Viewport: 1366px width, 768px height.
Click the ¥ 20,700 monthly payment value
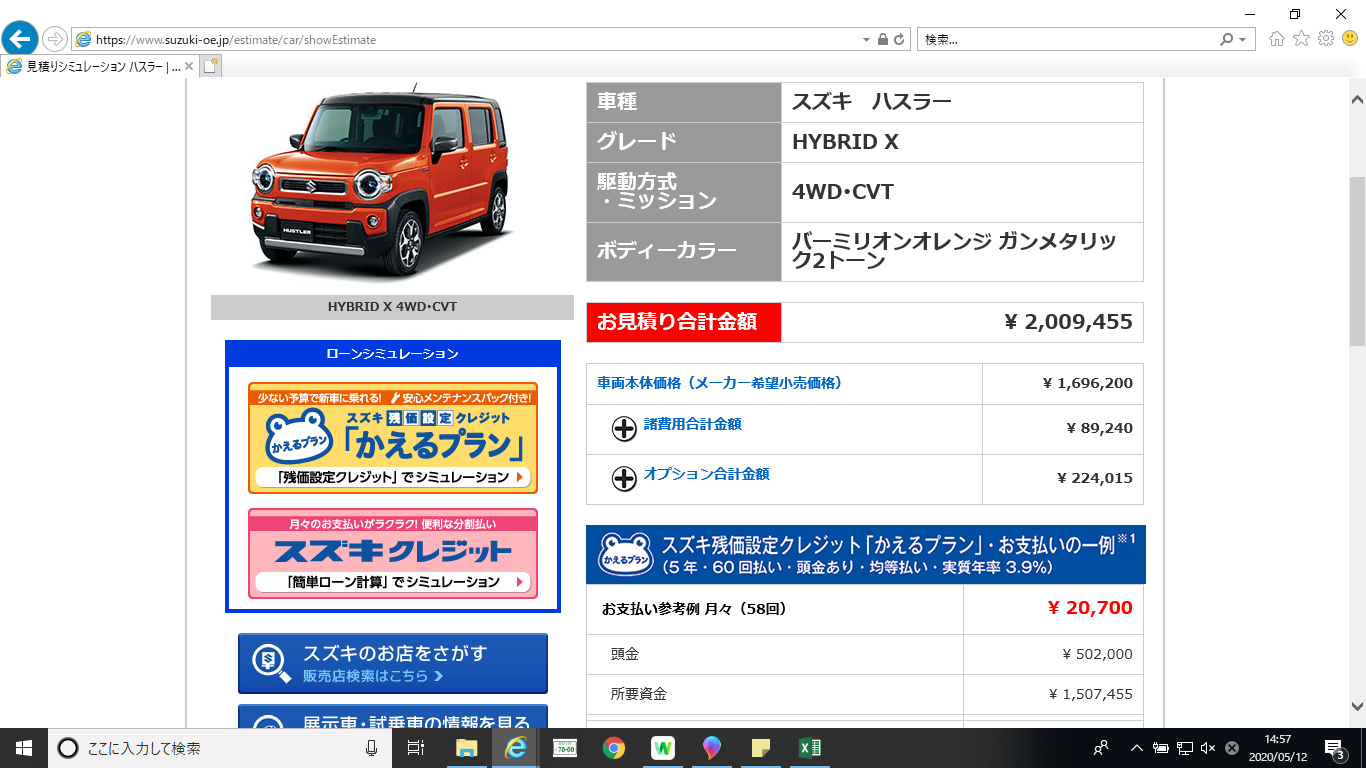pos(1089,608)
